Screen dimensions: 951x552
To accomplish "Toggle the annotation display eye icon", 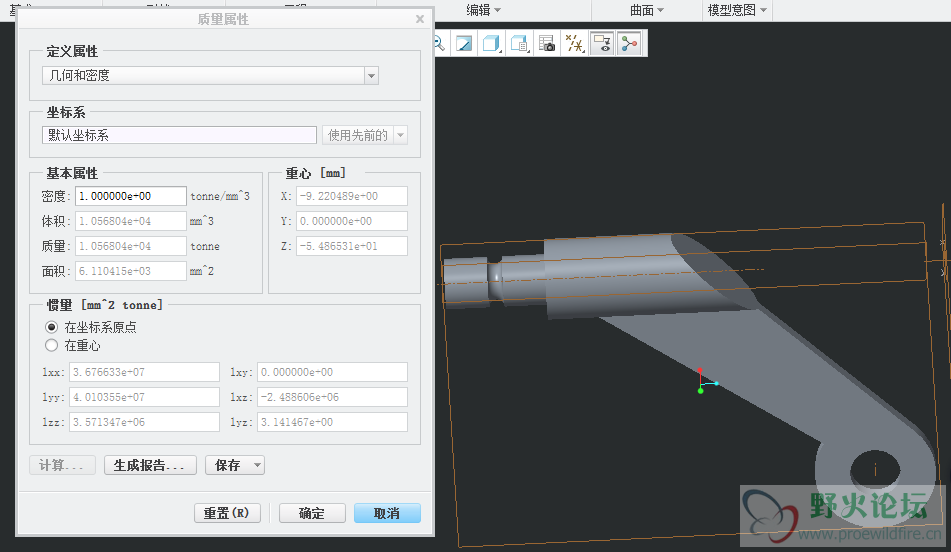I will pos(602,44).
